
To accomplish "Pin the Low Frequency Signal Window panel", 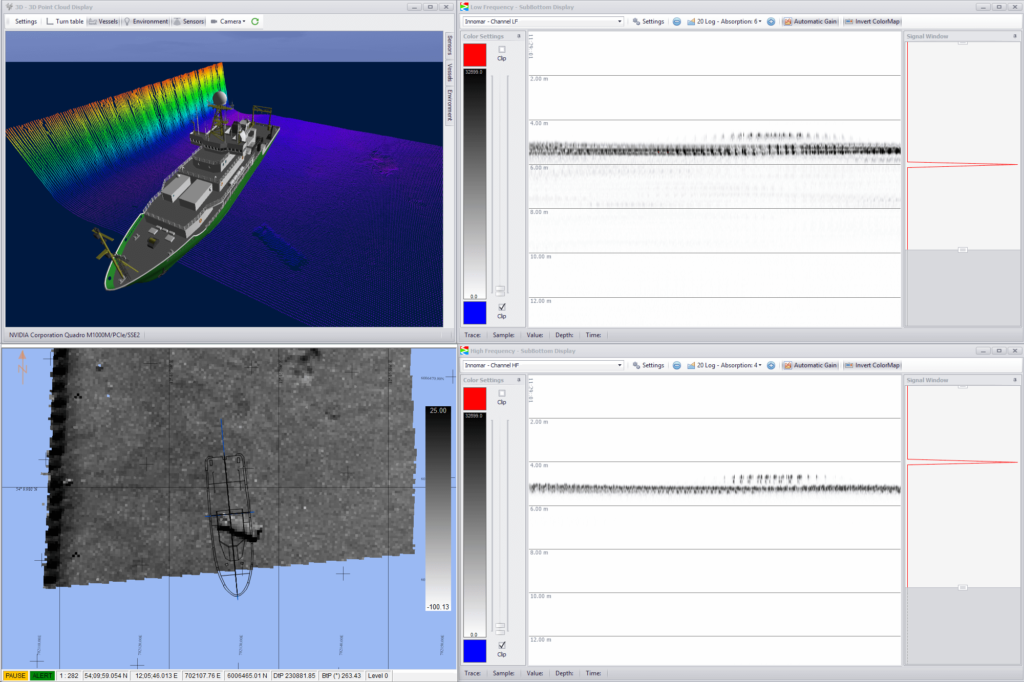I will pos(1015,37).
